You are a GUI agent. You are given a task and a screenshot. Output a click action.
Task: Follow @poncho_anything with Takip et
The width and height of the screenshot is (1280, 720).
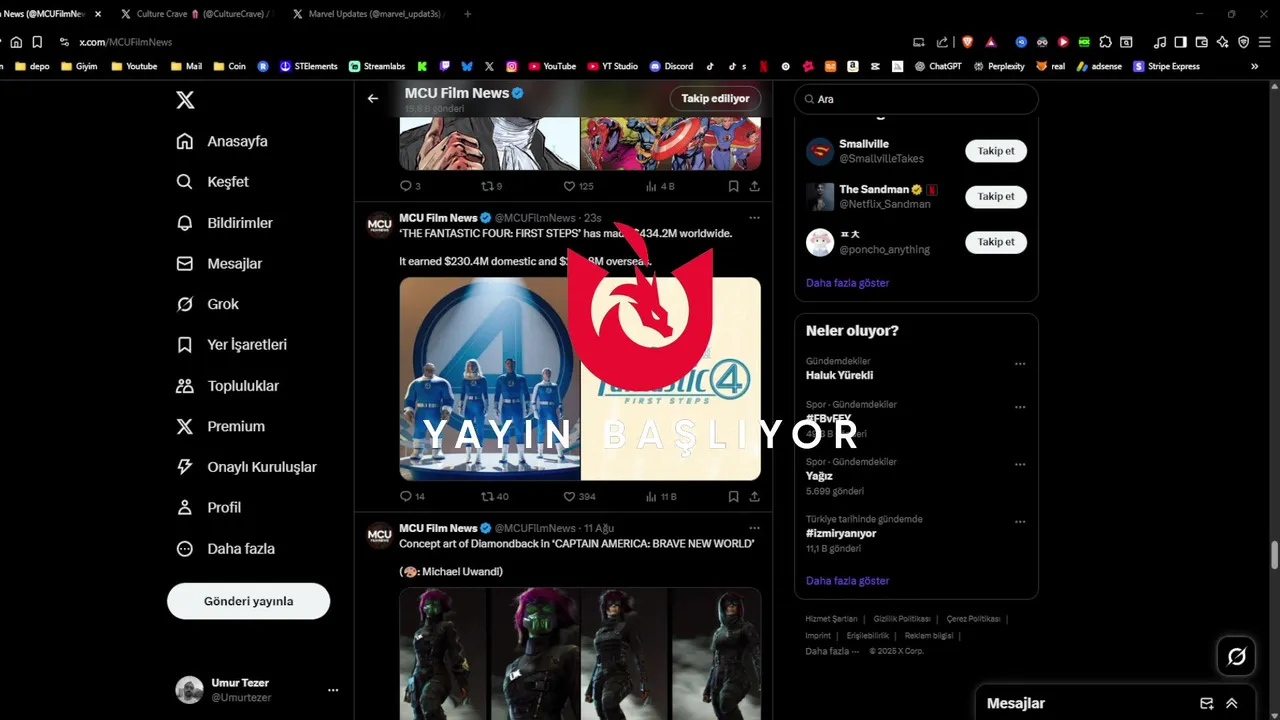point(996,242)
